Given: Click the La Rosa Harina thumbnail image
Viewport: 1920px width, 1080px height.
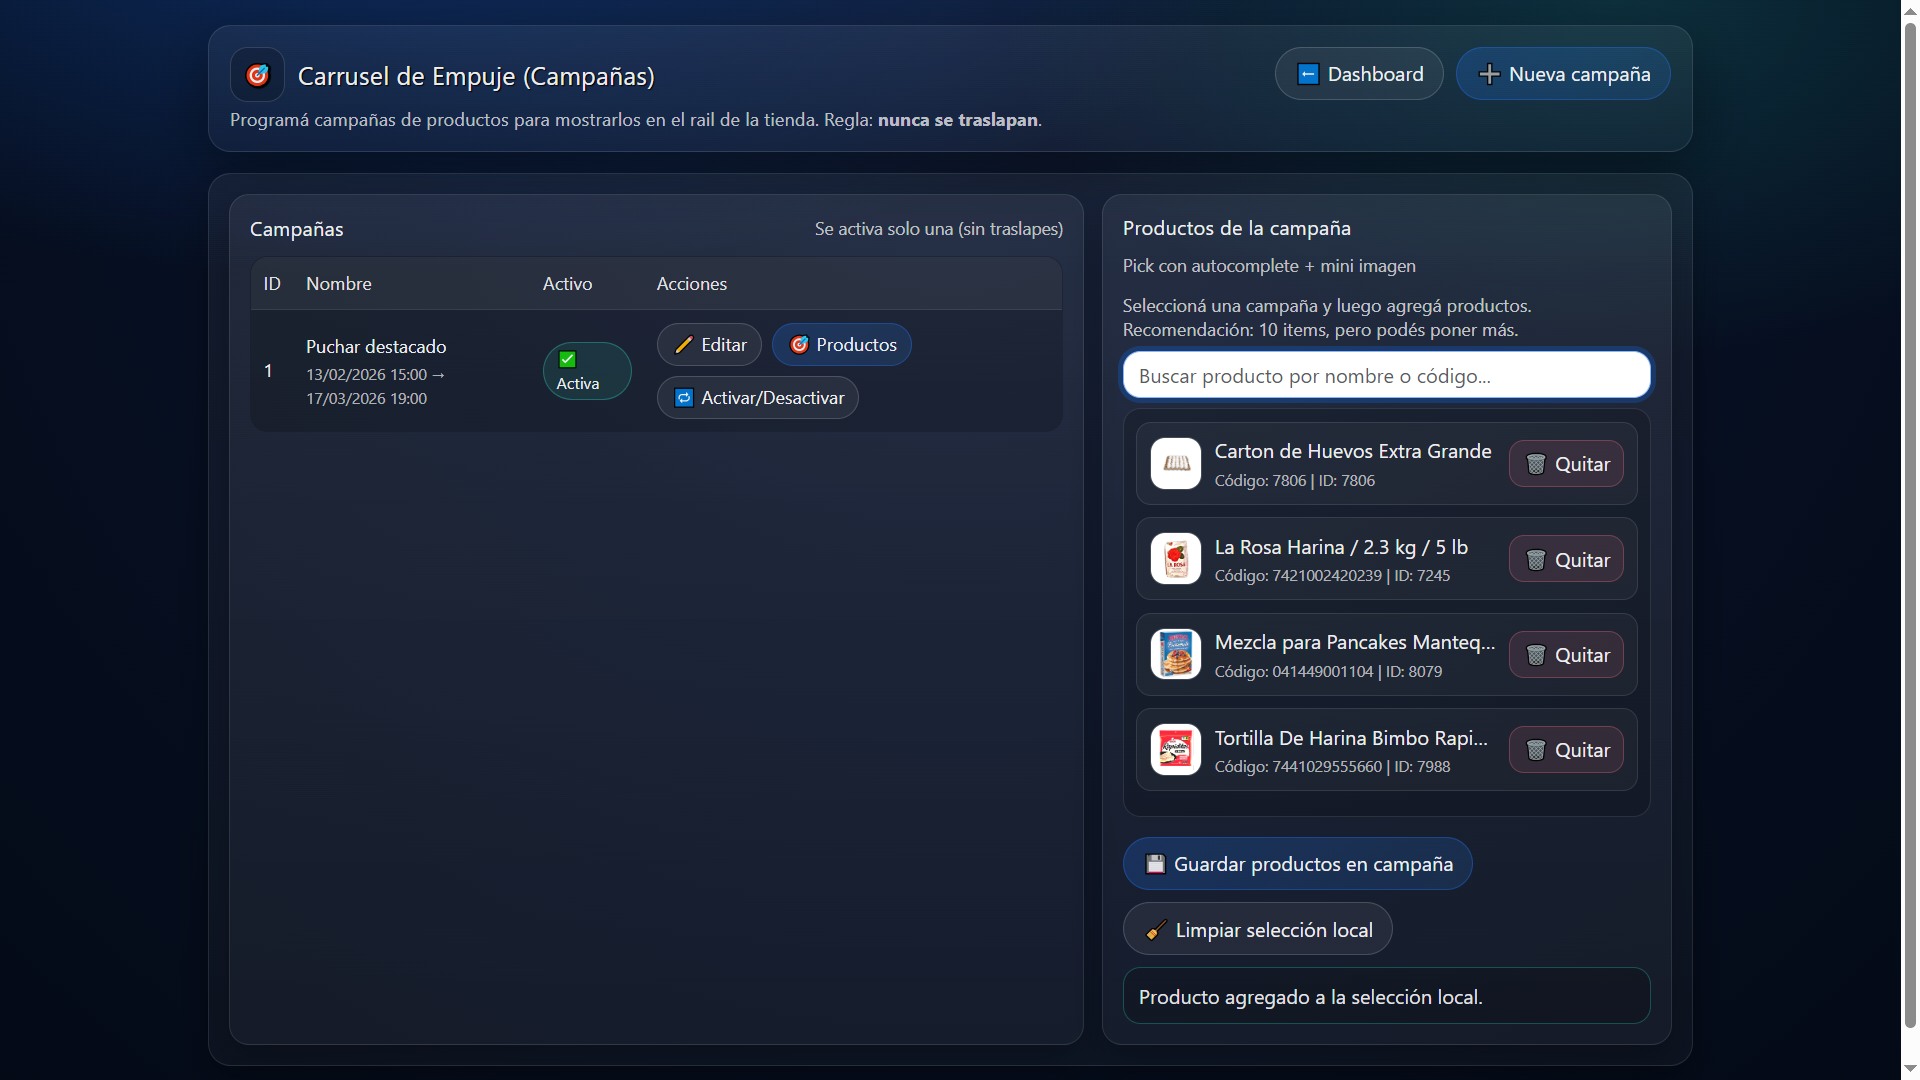Looking at the screenshot, I should pos(1175,559).
